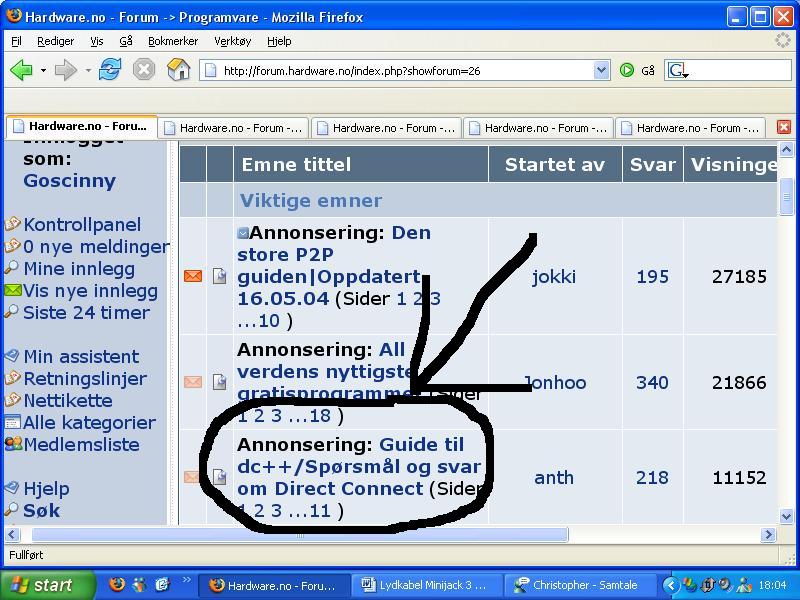Open Retningslinjer link

click(85, 379)
